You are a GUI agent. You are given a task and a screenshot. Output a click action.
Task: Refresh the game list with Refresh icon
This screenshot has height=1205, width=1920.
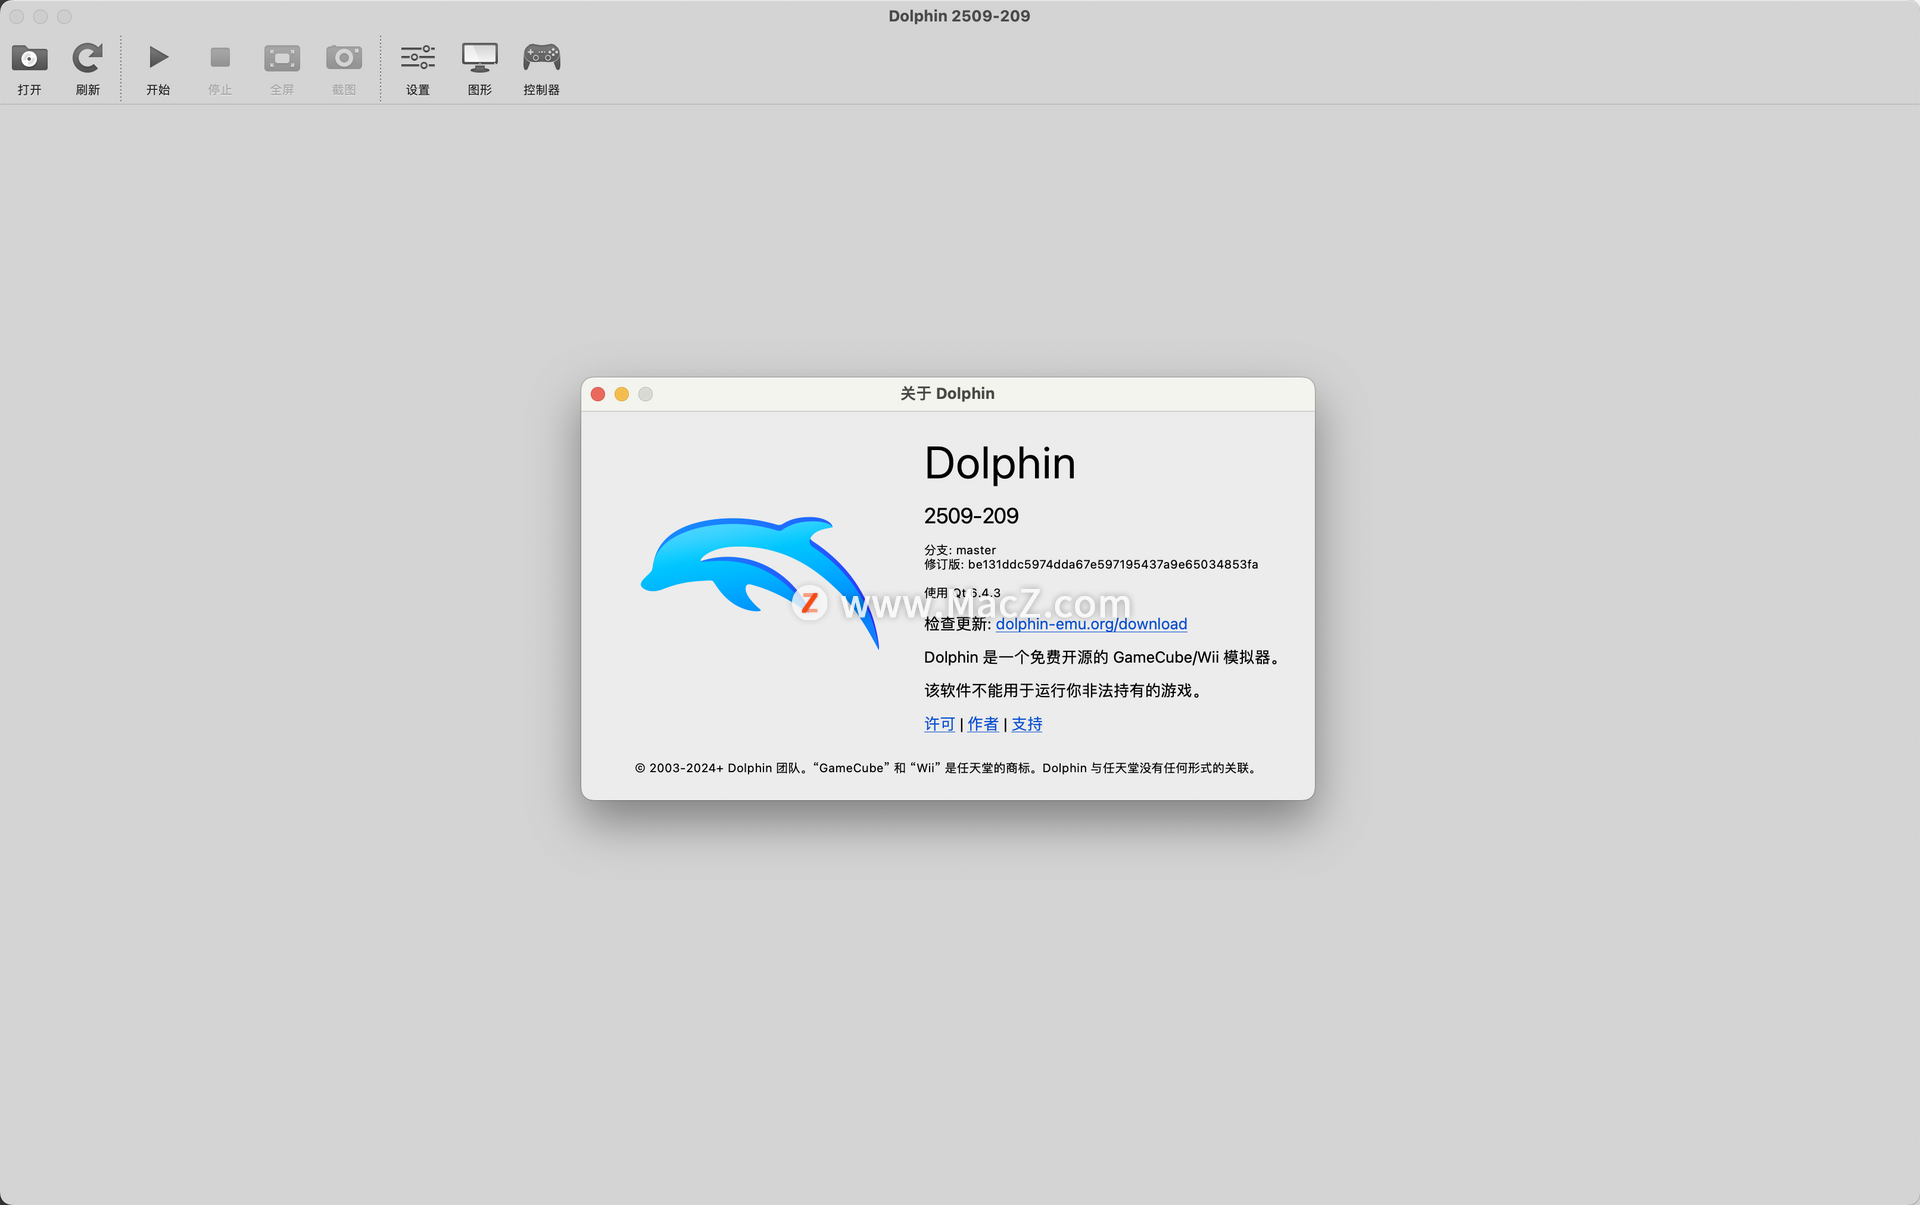88,59
